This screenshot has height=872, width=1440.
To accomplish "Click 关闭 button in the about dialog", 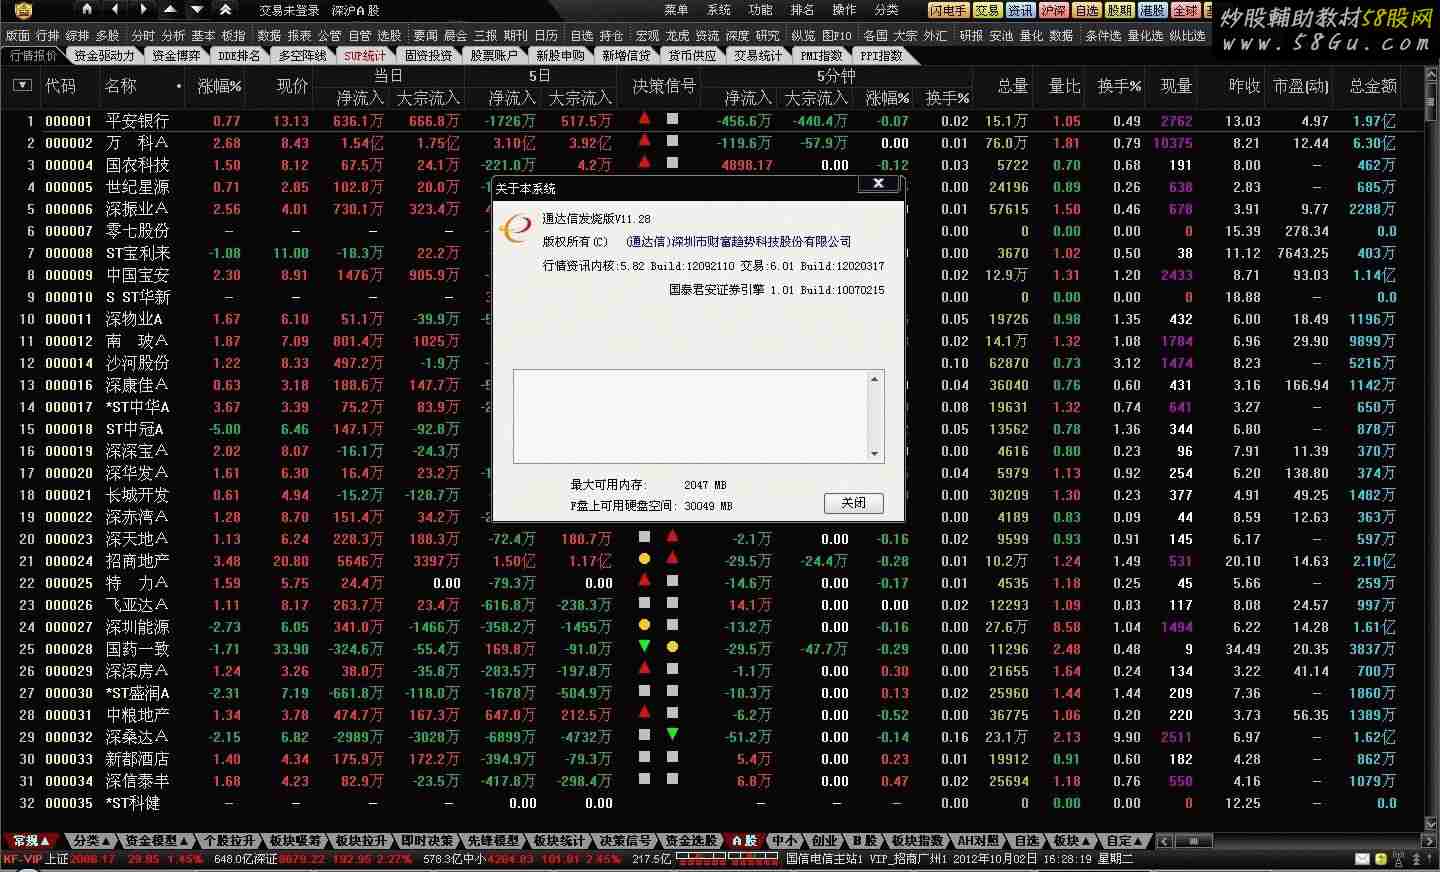I will click(854, 503).
